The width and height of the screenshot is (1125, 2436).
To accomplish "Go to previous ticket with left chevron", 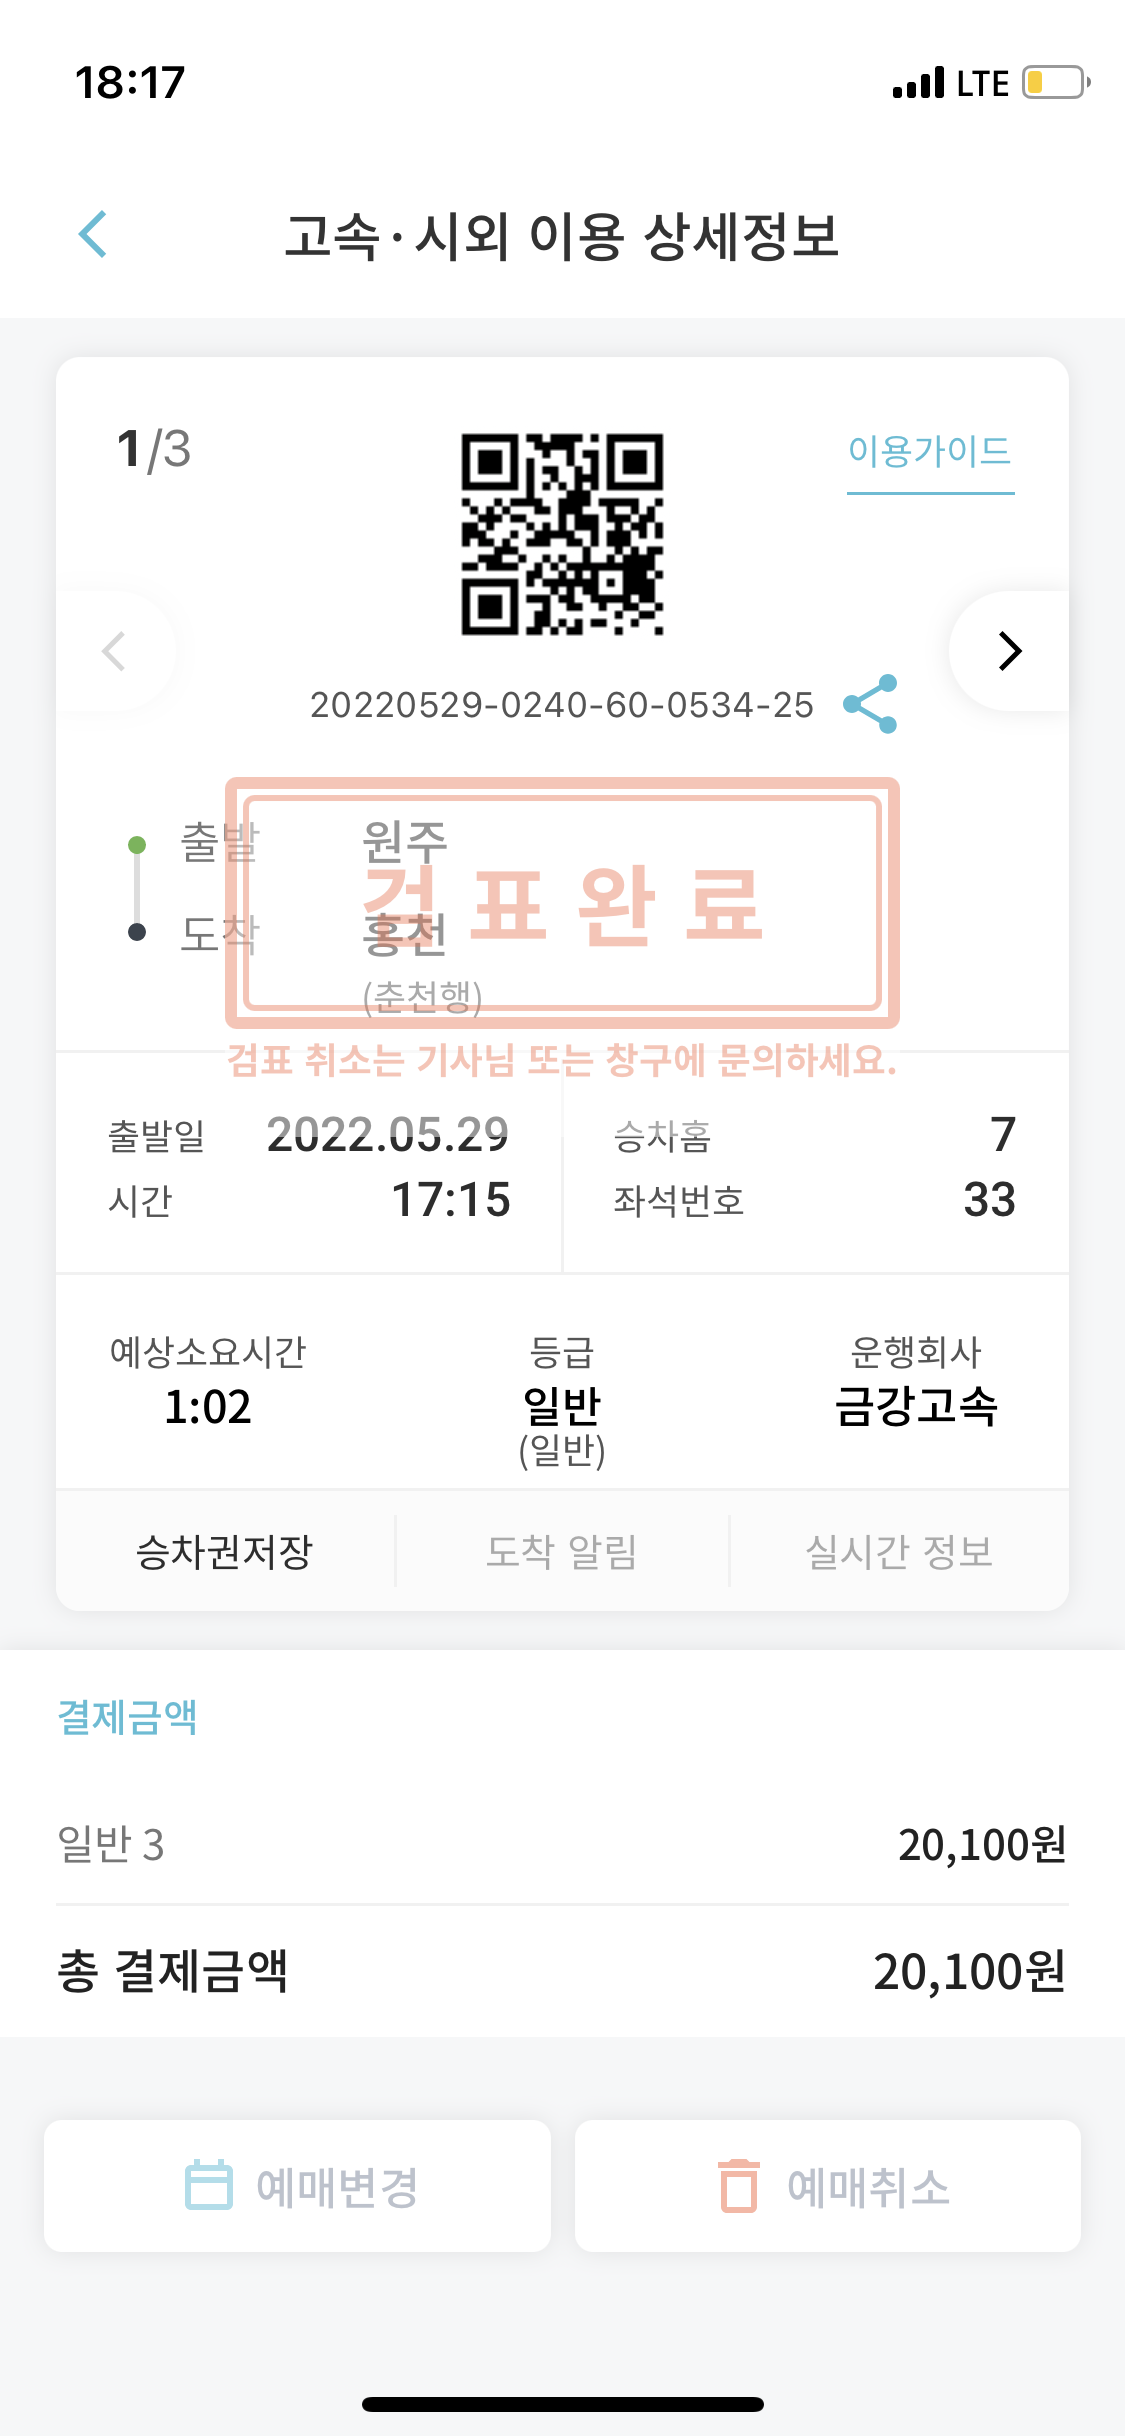I will tap(114, 651).
